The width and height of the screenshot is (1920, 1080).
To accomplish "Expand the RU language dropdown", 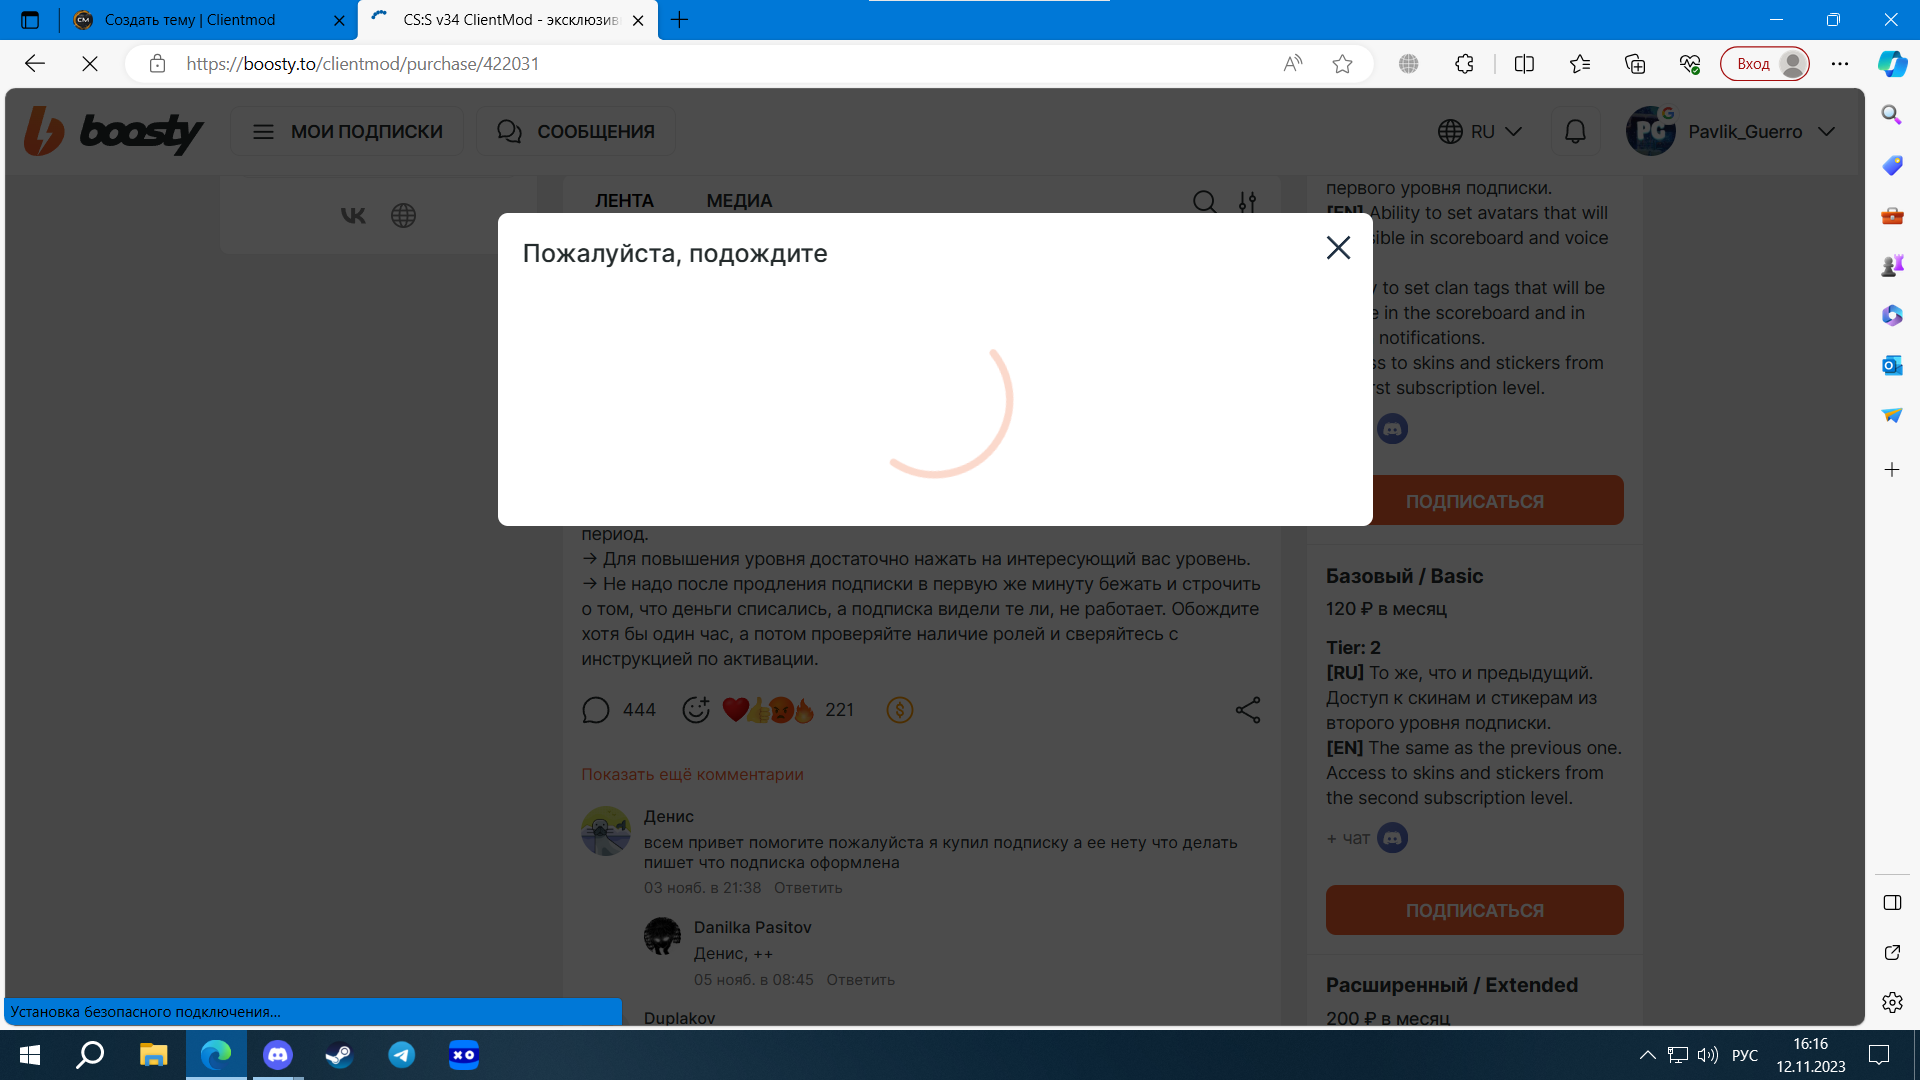I will pos(1480,132).
